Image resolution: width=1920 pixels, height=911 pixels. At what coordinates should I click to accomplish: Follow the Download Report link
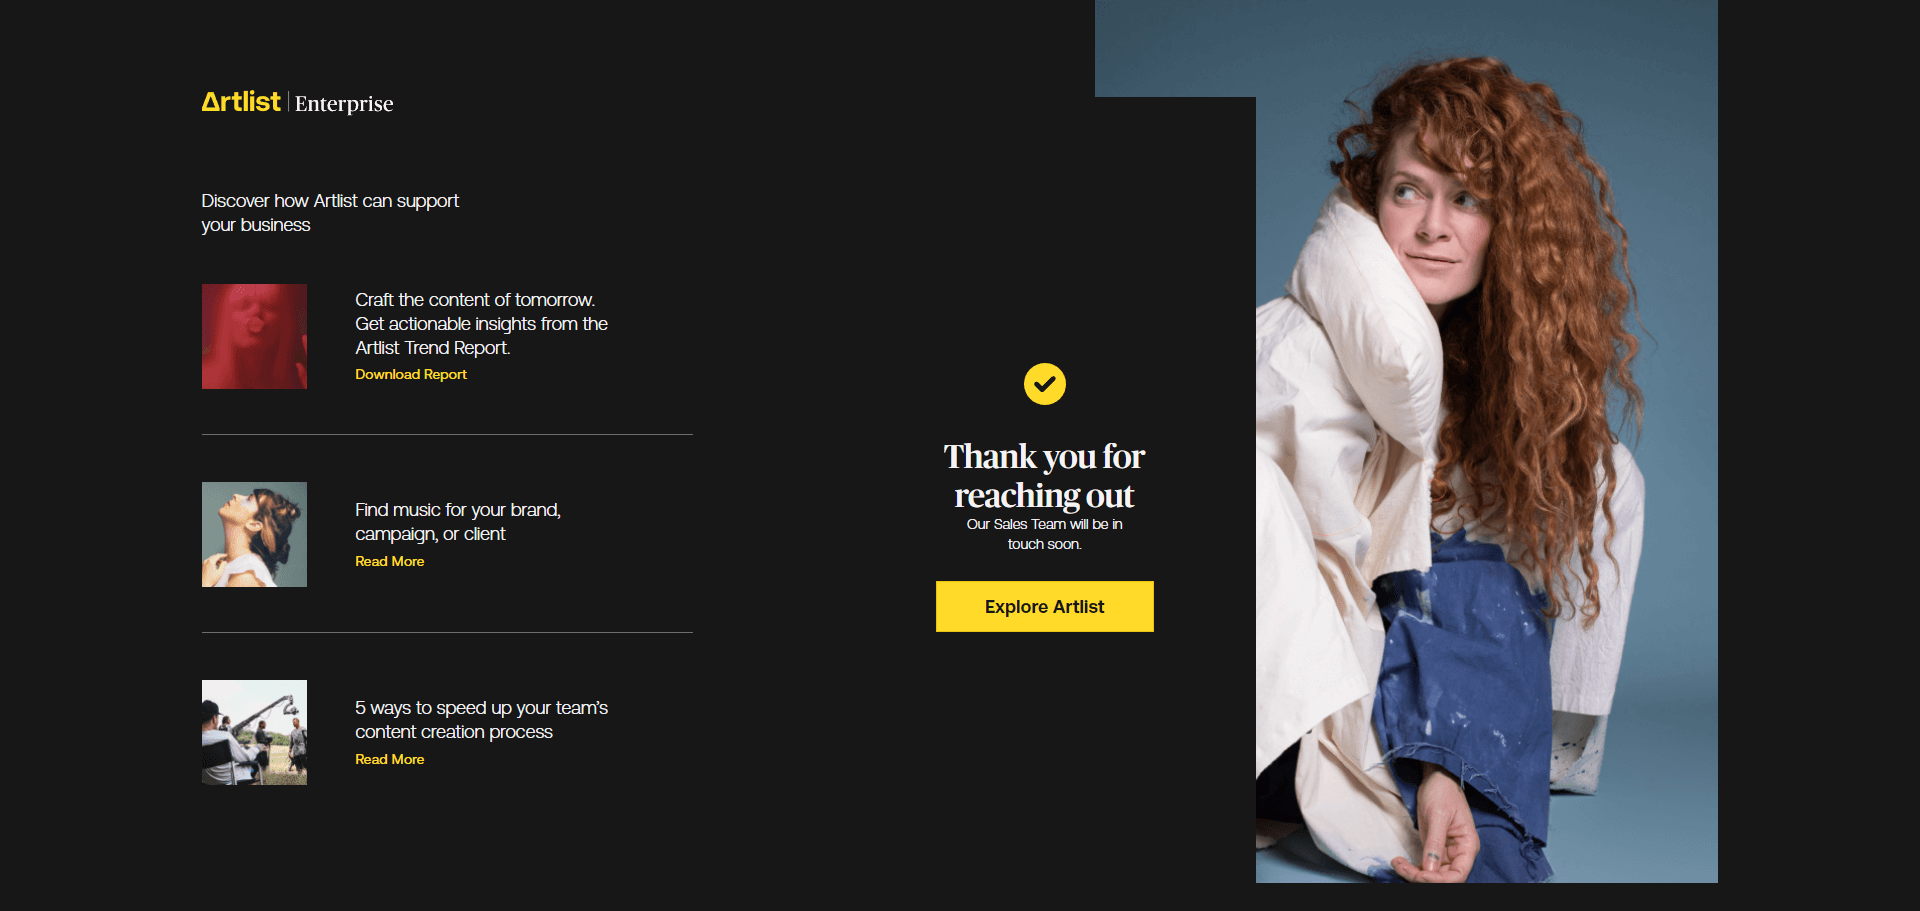click(411, 374)
